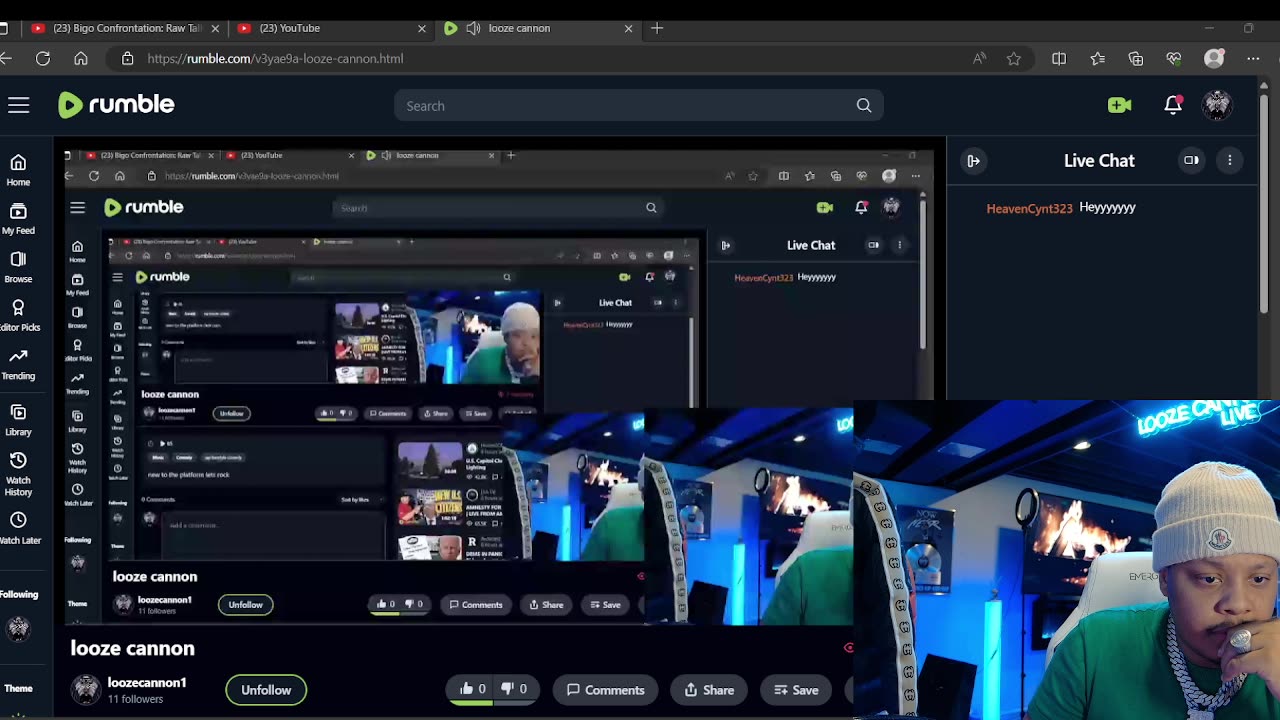Open Trending in the sidebar

pyautogui.click(x=18, y=364)
